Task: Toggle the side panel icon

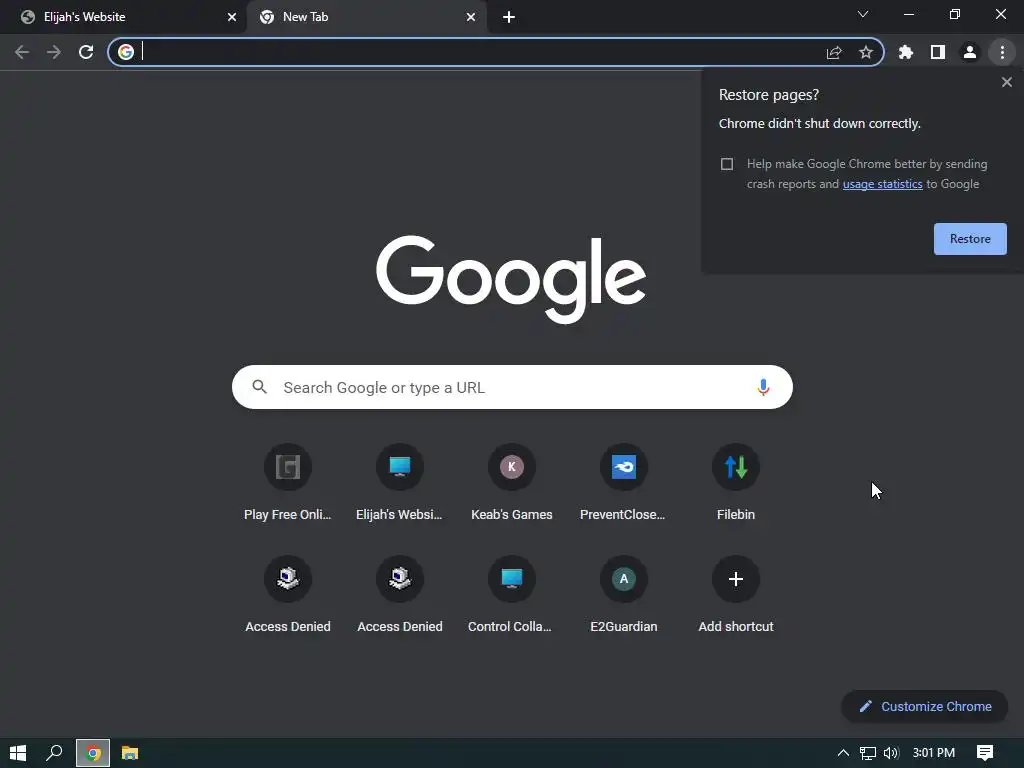Action: [938, 52]
